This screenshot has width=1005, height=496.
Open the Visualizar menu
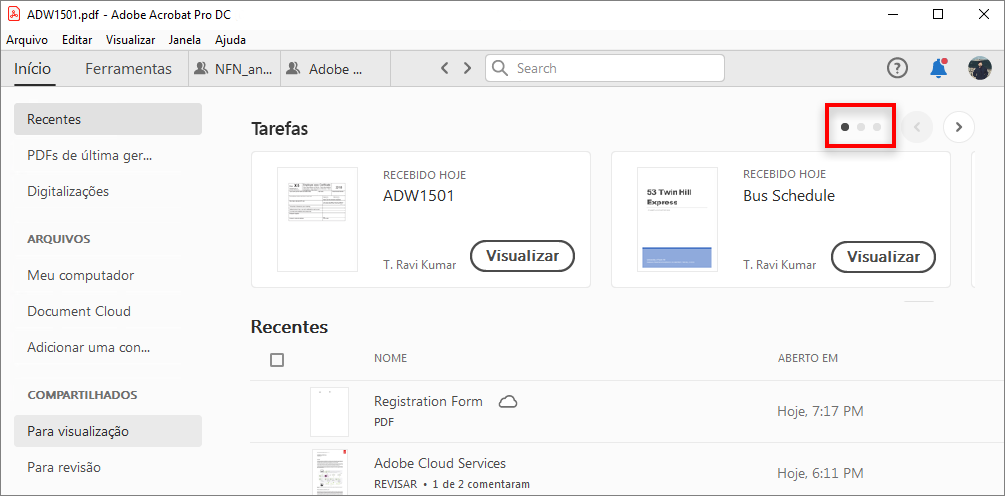[x=130, y=40]
